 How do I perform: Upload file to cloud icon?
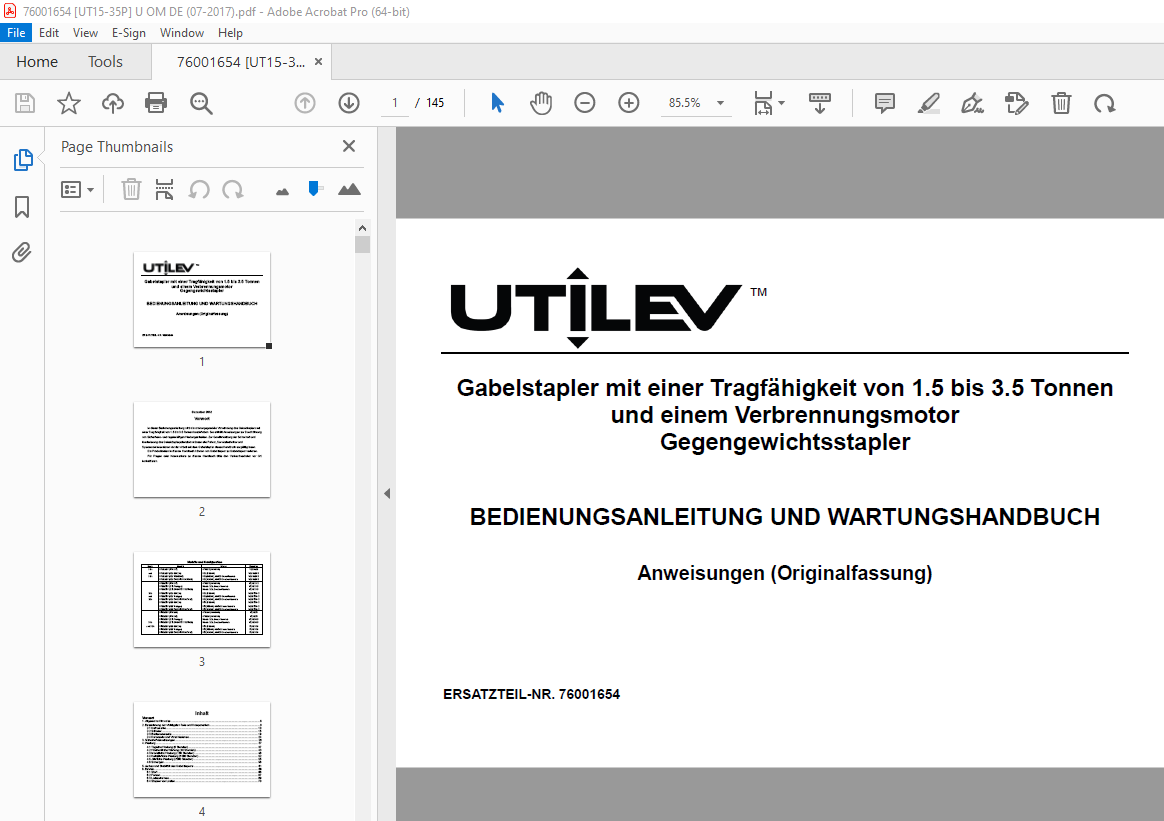pos(113,103)
